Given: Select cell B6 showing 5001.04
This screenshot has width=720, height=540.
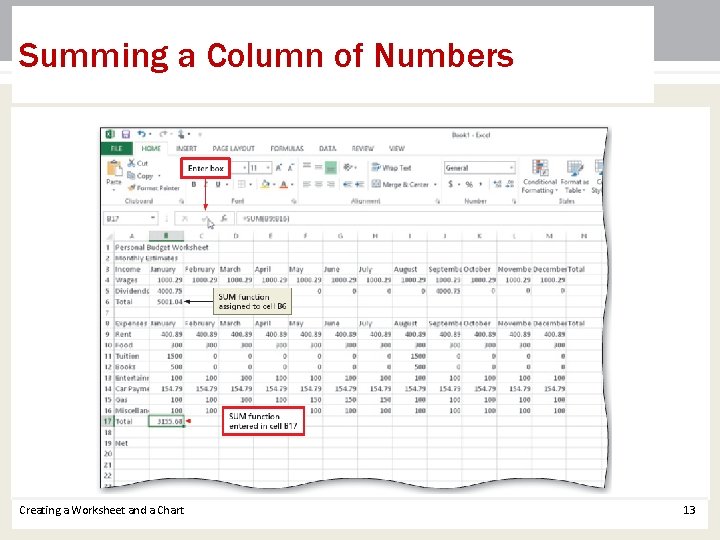Looking at the screenshot, I should point(166,302).
